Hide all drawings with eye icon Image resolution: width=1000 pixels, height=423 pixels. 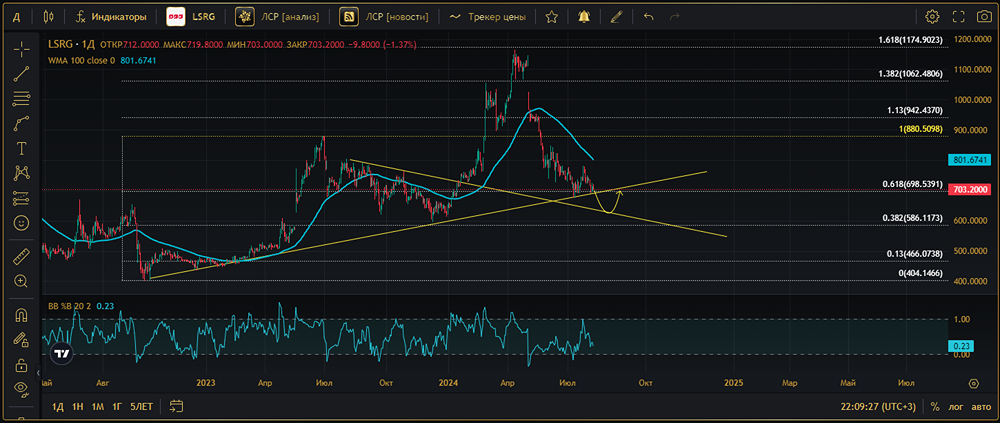(21, 389)
